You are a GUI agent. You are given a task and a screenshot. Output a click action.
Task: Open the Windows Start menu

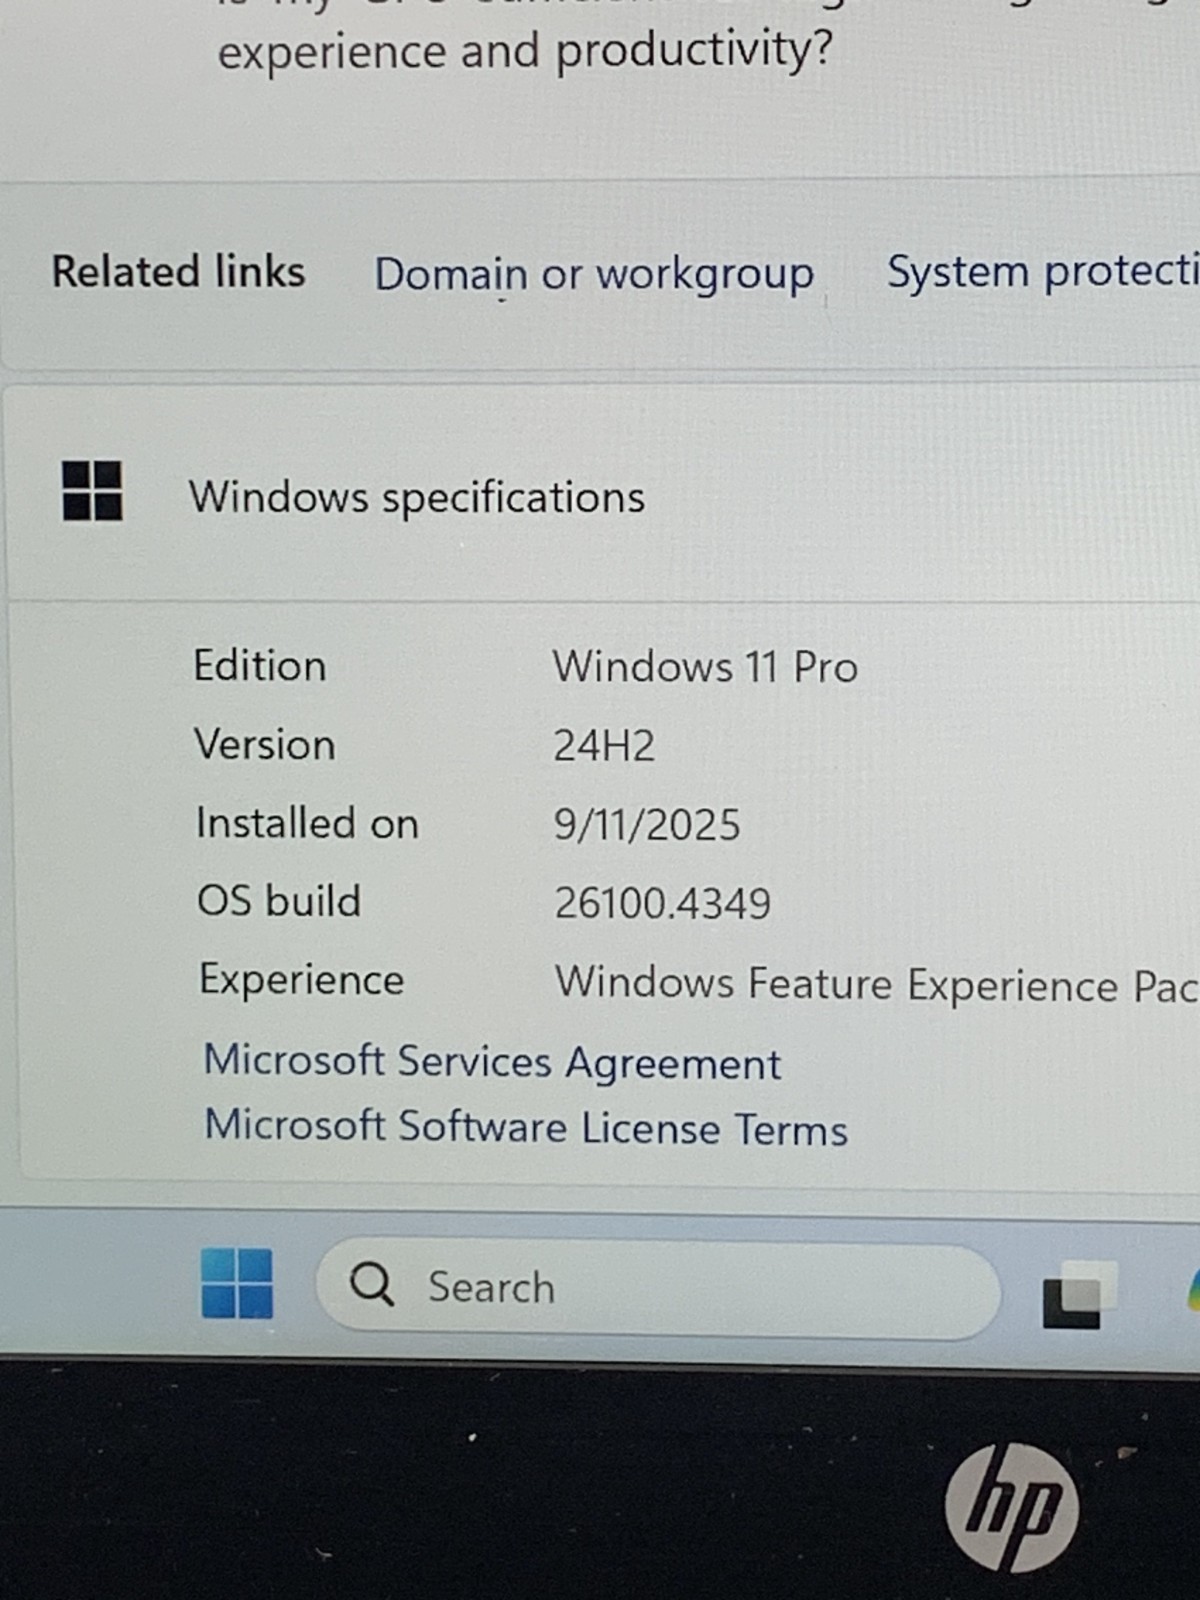click(237, 1283)
